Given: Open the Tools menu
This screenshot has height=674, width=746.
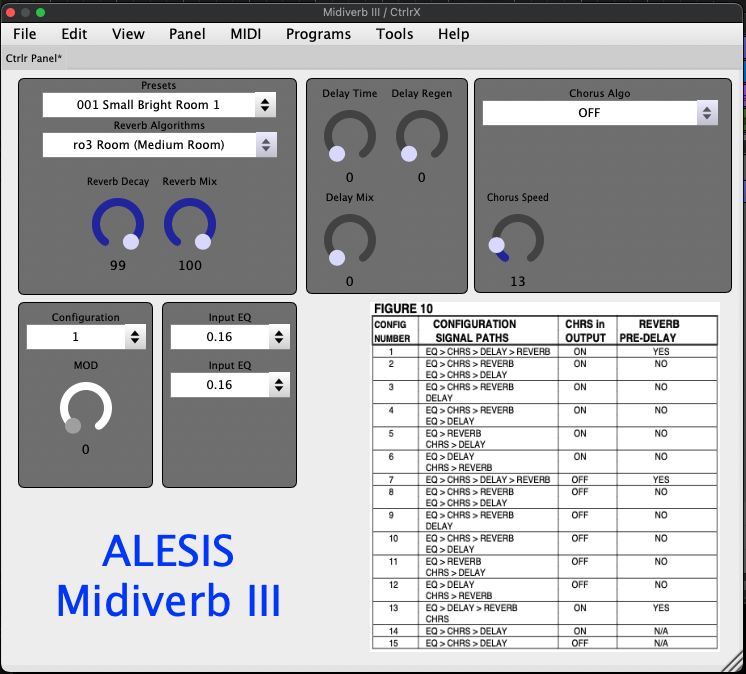Looking at the screenshot, I should pos(394,34).
